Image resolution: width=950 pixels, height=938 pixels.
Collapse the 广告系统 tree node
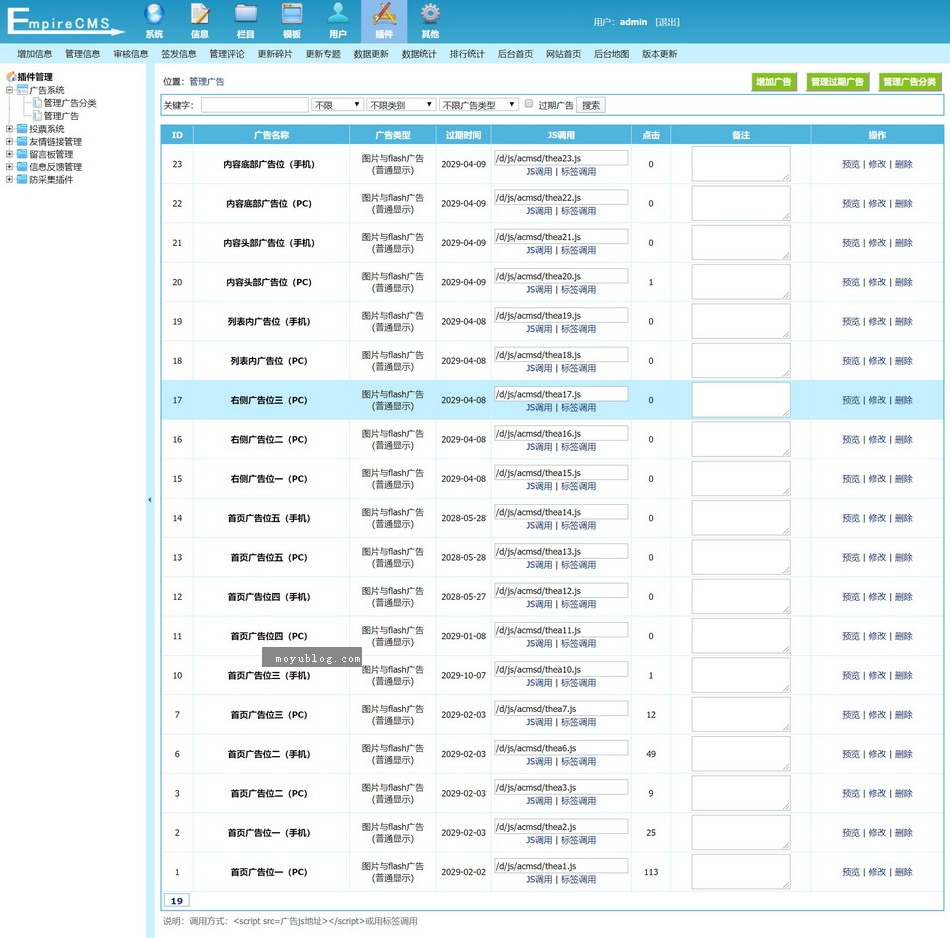[x=9, y=90]
